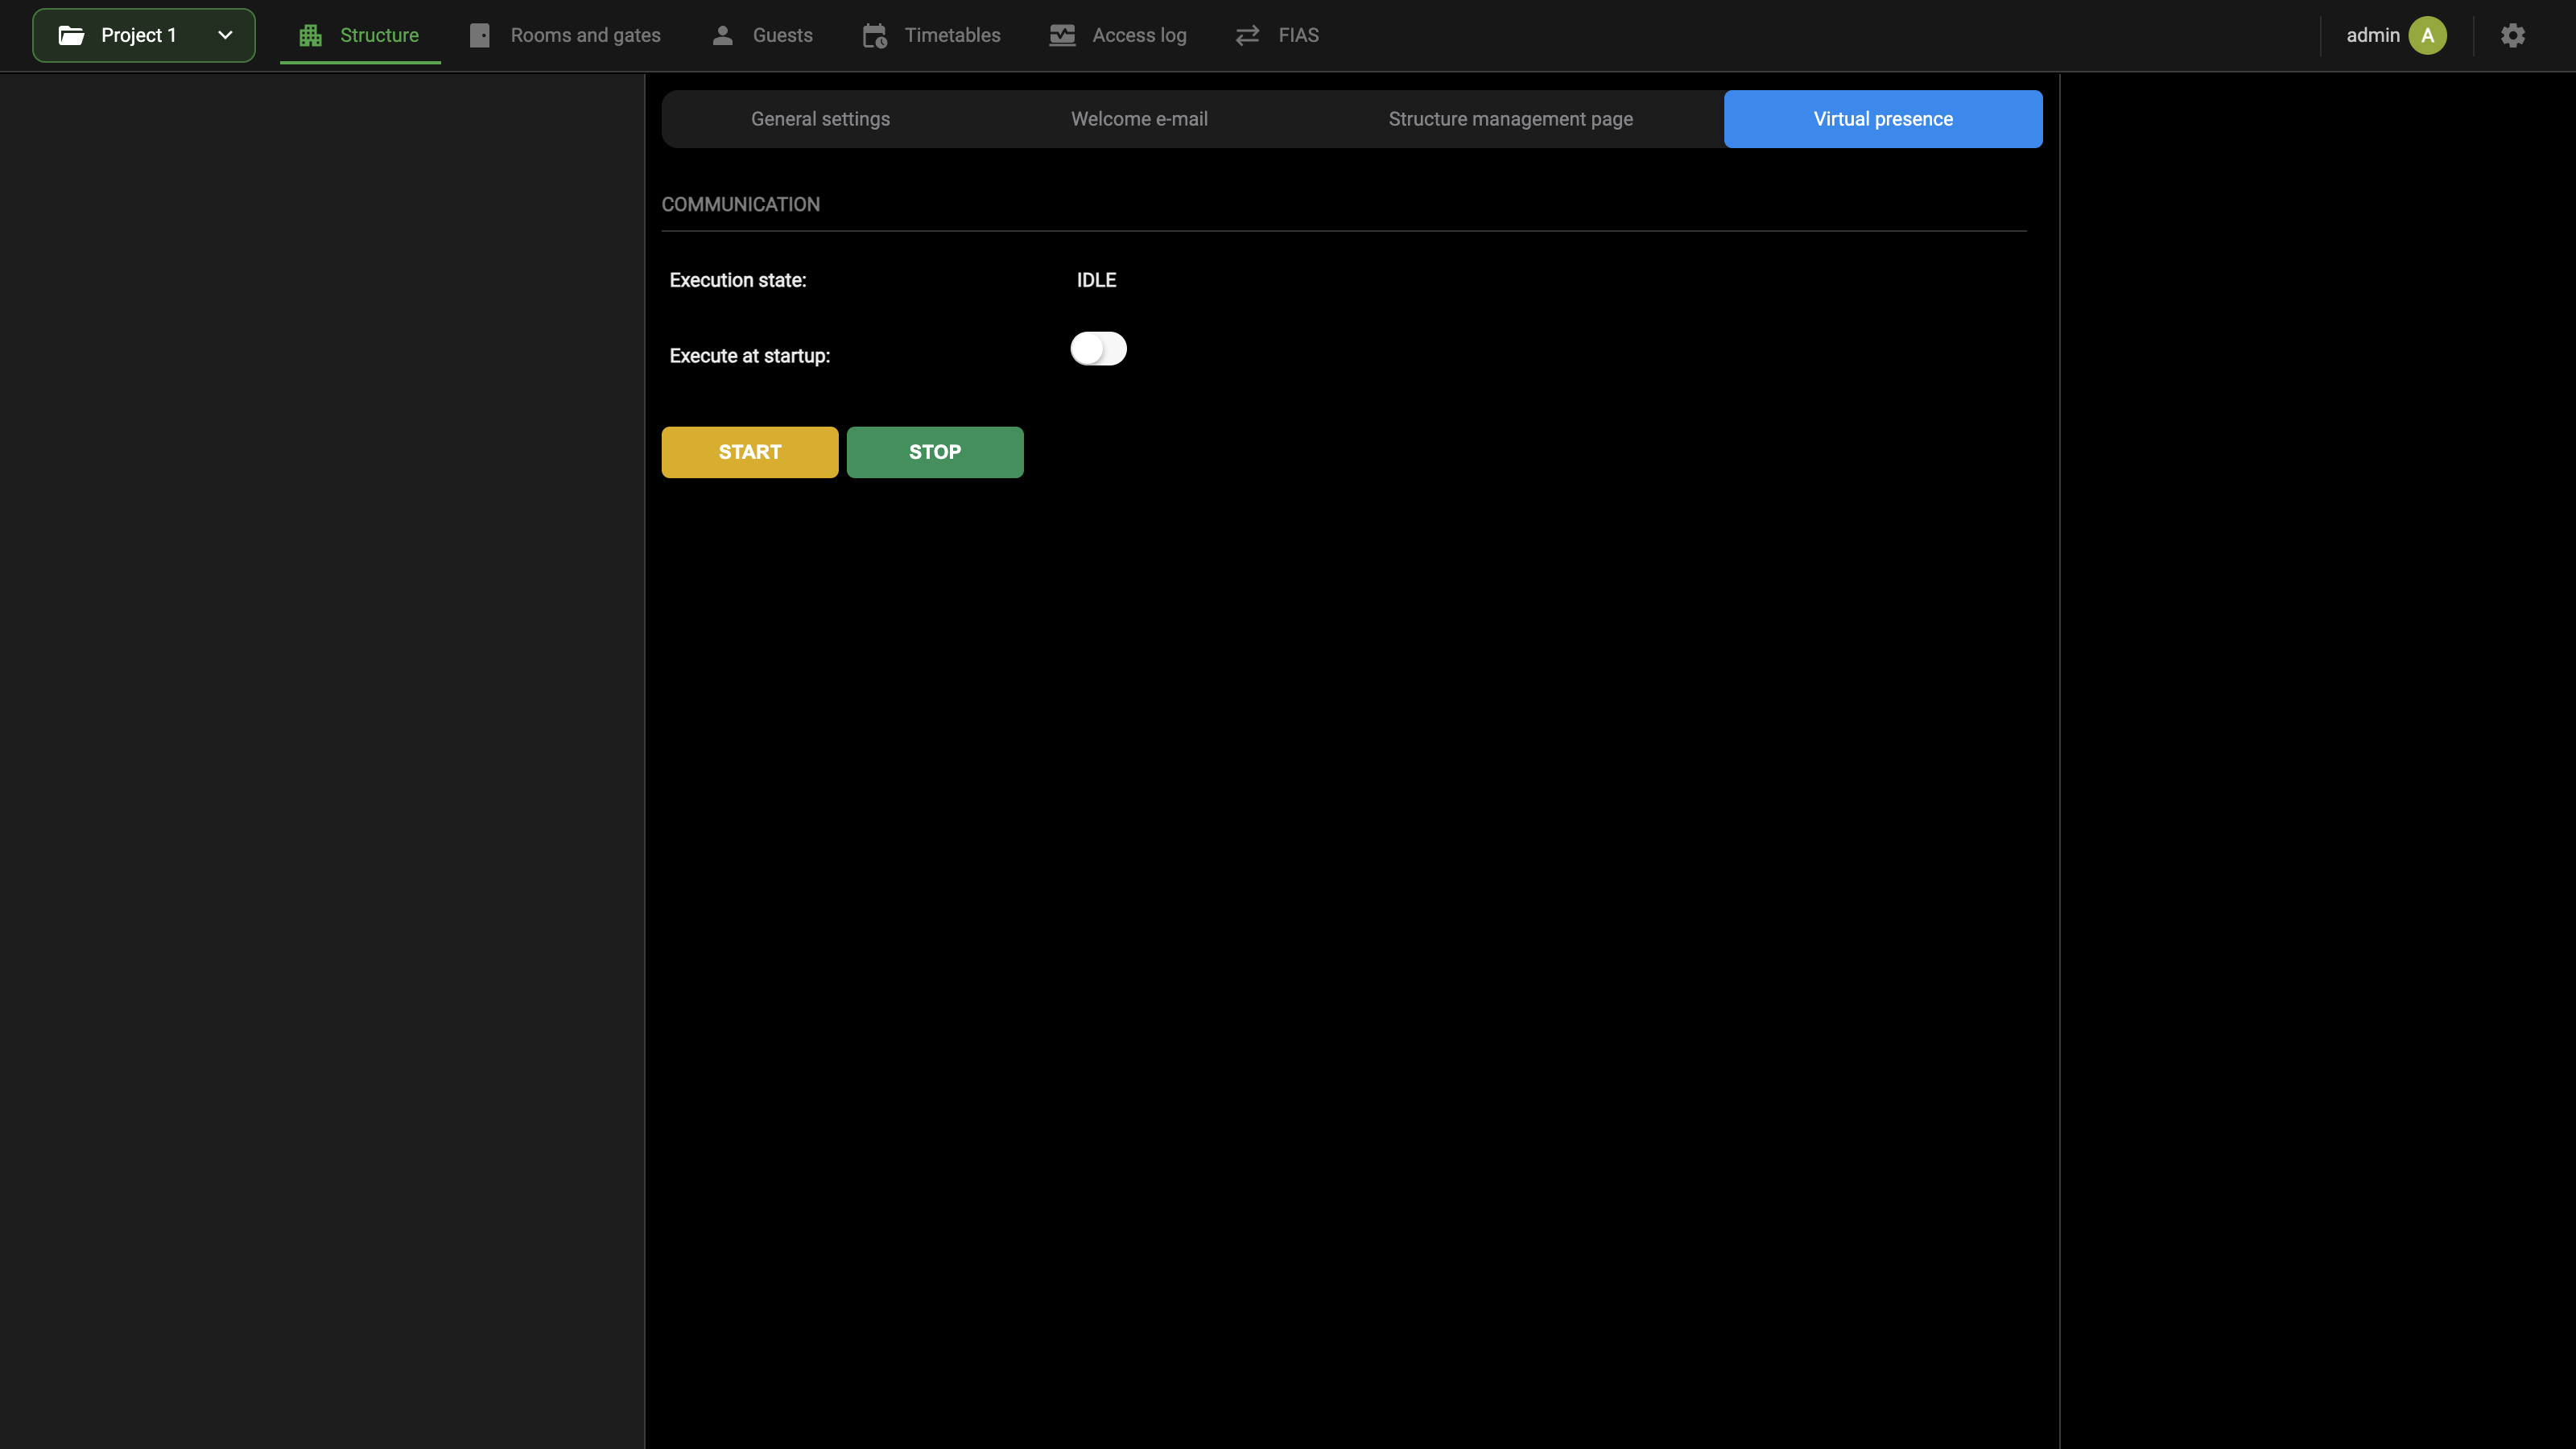Image resolution: width=2576 pixels, height=1449 pixels.
Task: Open the Structure management page tab
Action: coord(1510,119)
